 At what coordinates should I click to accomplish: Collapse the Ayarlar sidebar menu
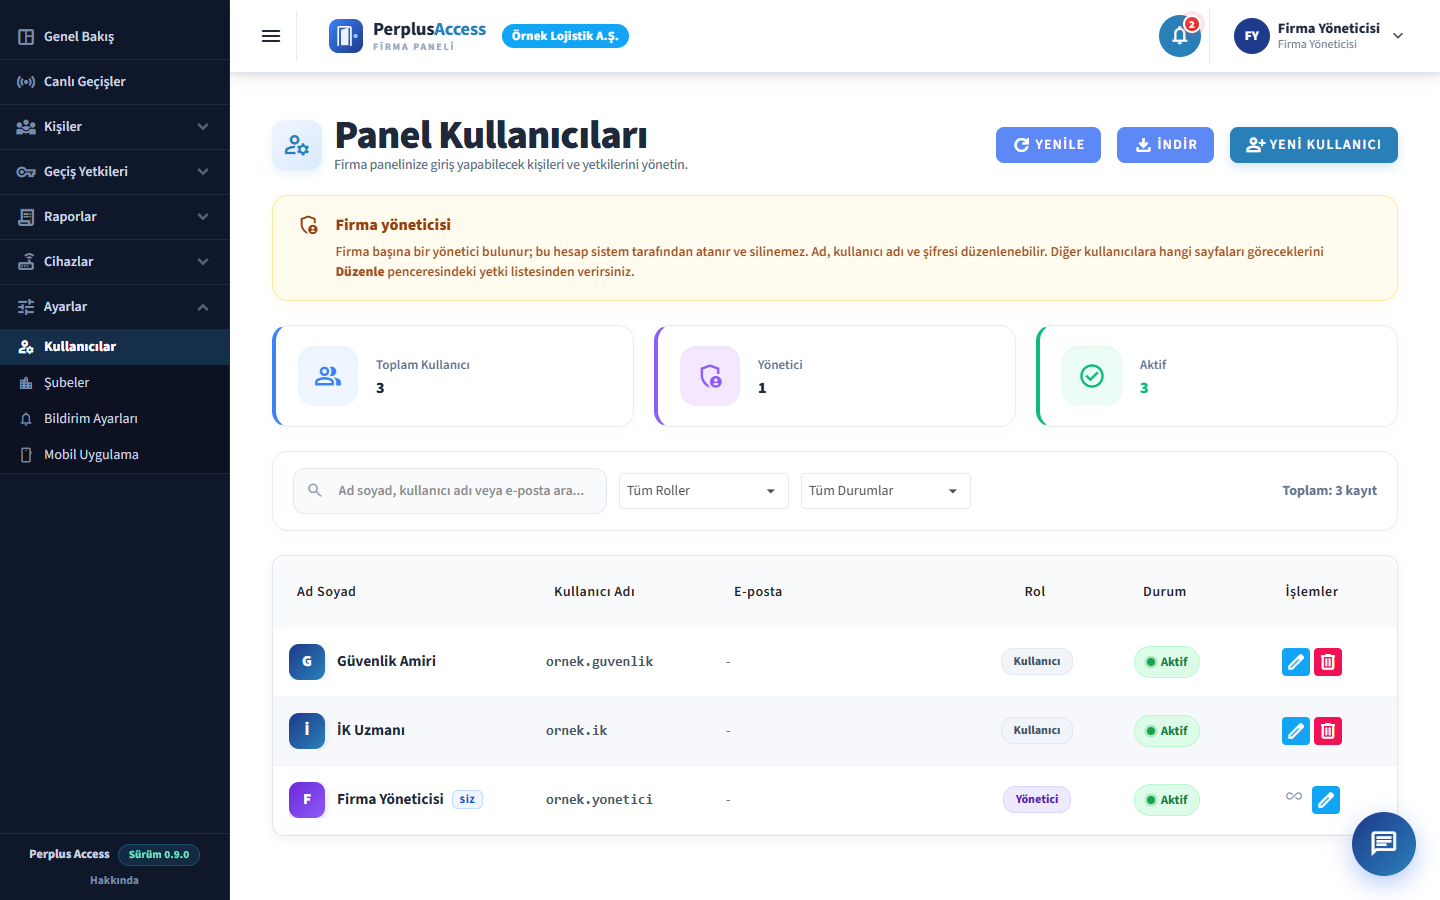pyautogui.click(x=115, y=307)
